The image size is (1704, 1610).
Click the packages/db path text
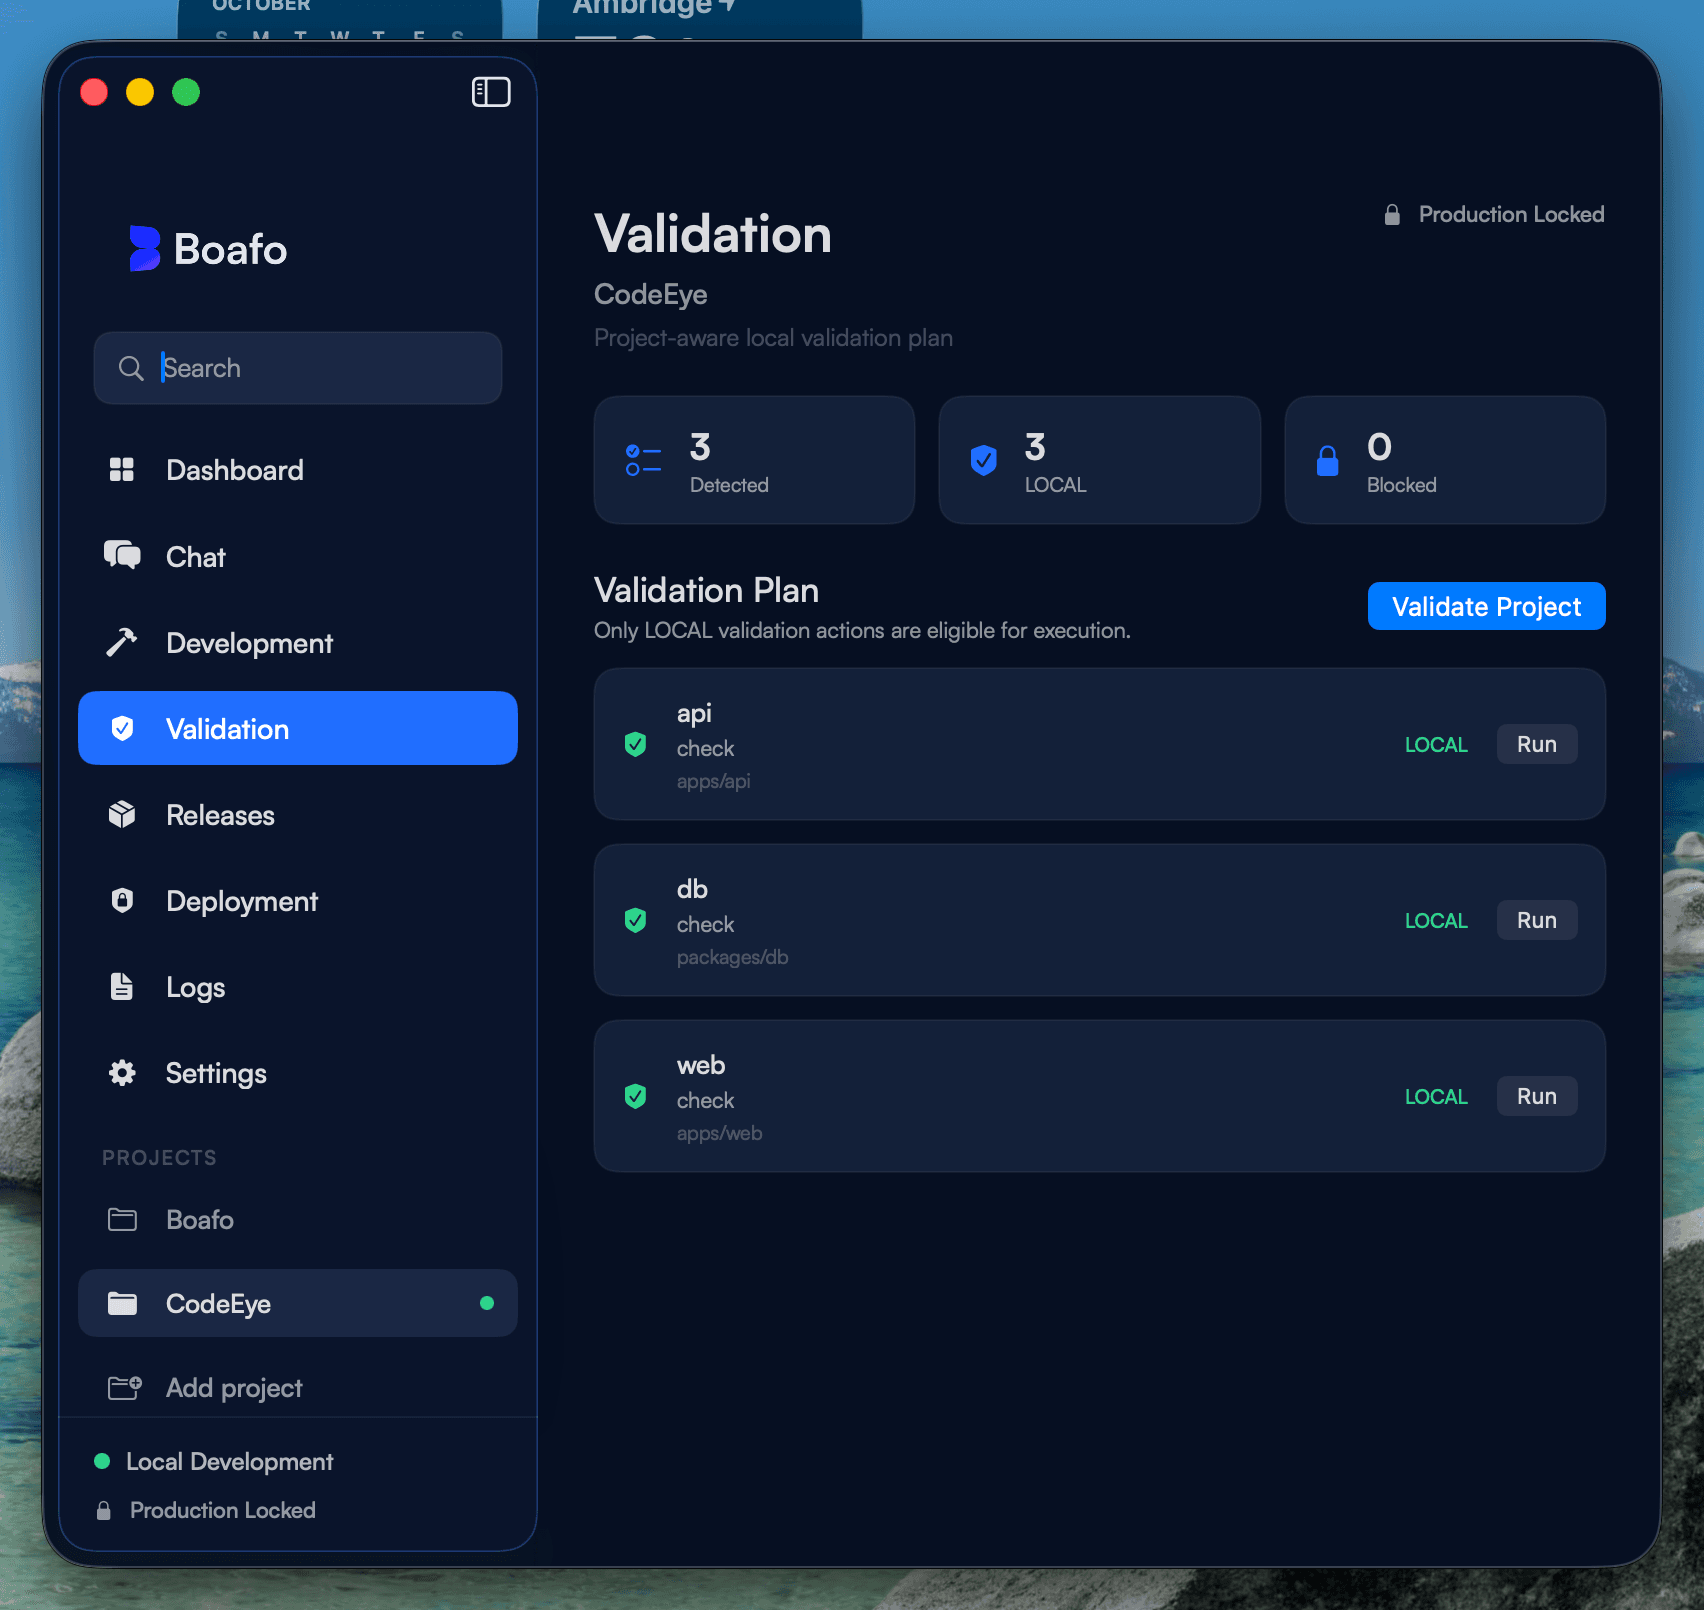(732, 957)
